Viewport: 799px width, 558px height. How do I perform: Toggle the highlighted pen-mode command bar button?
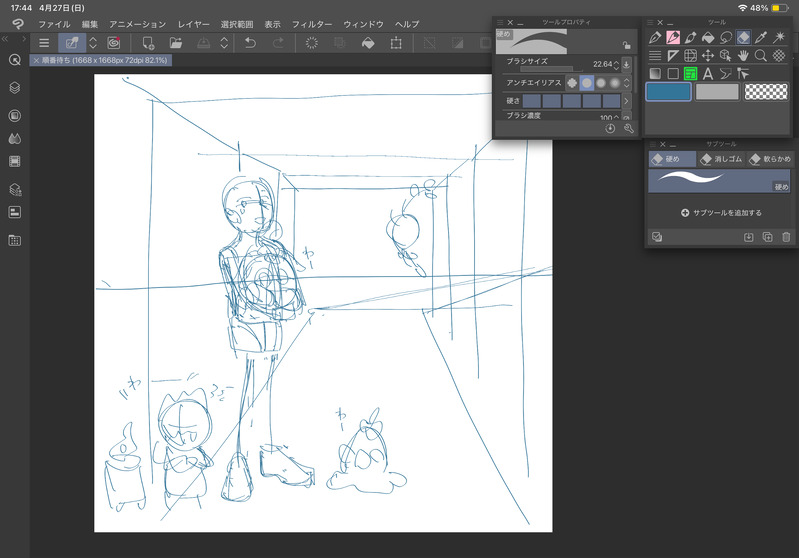[x=72, y=43]
